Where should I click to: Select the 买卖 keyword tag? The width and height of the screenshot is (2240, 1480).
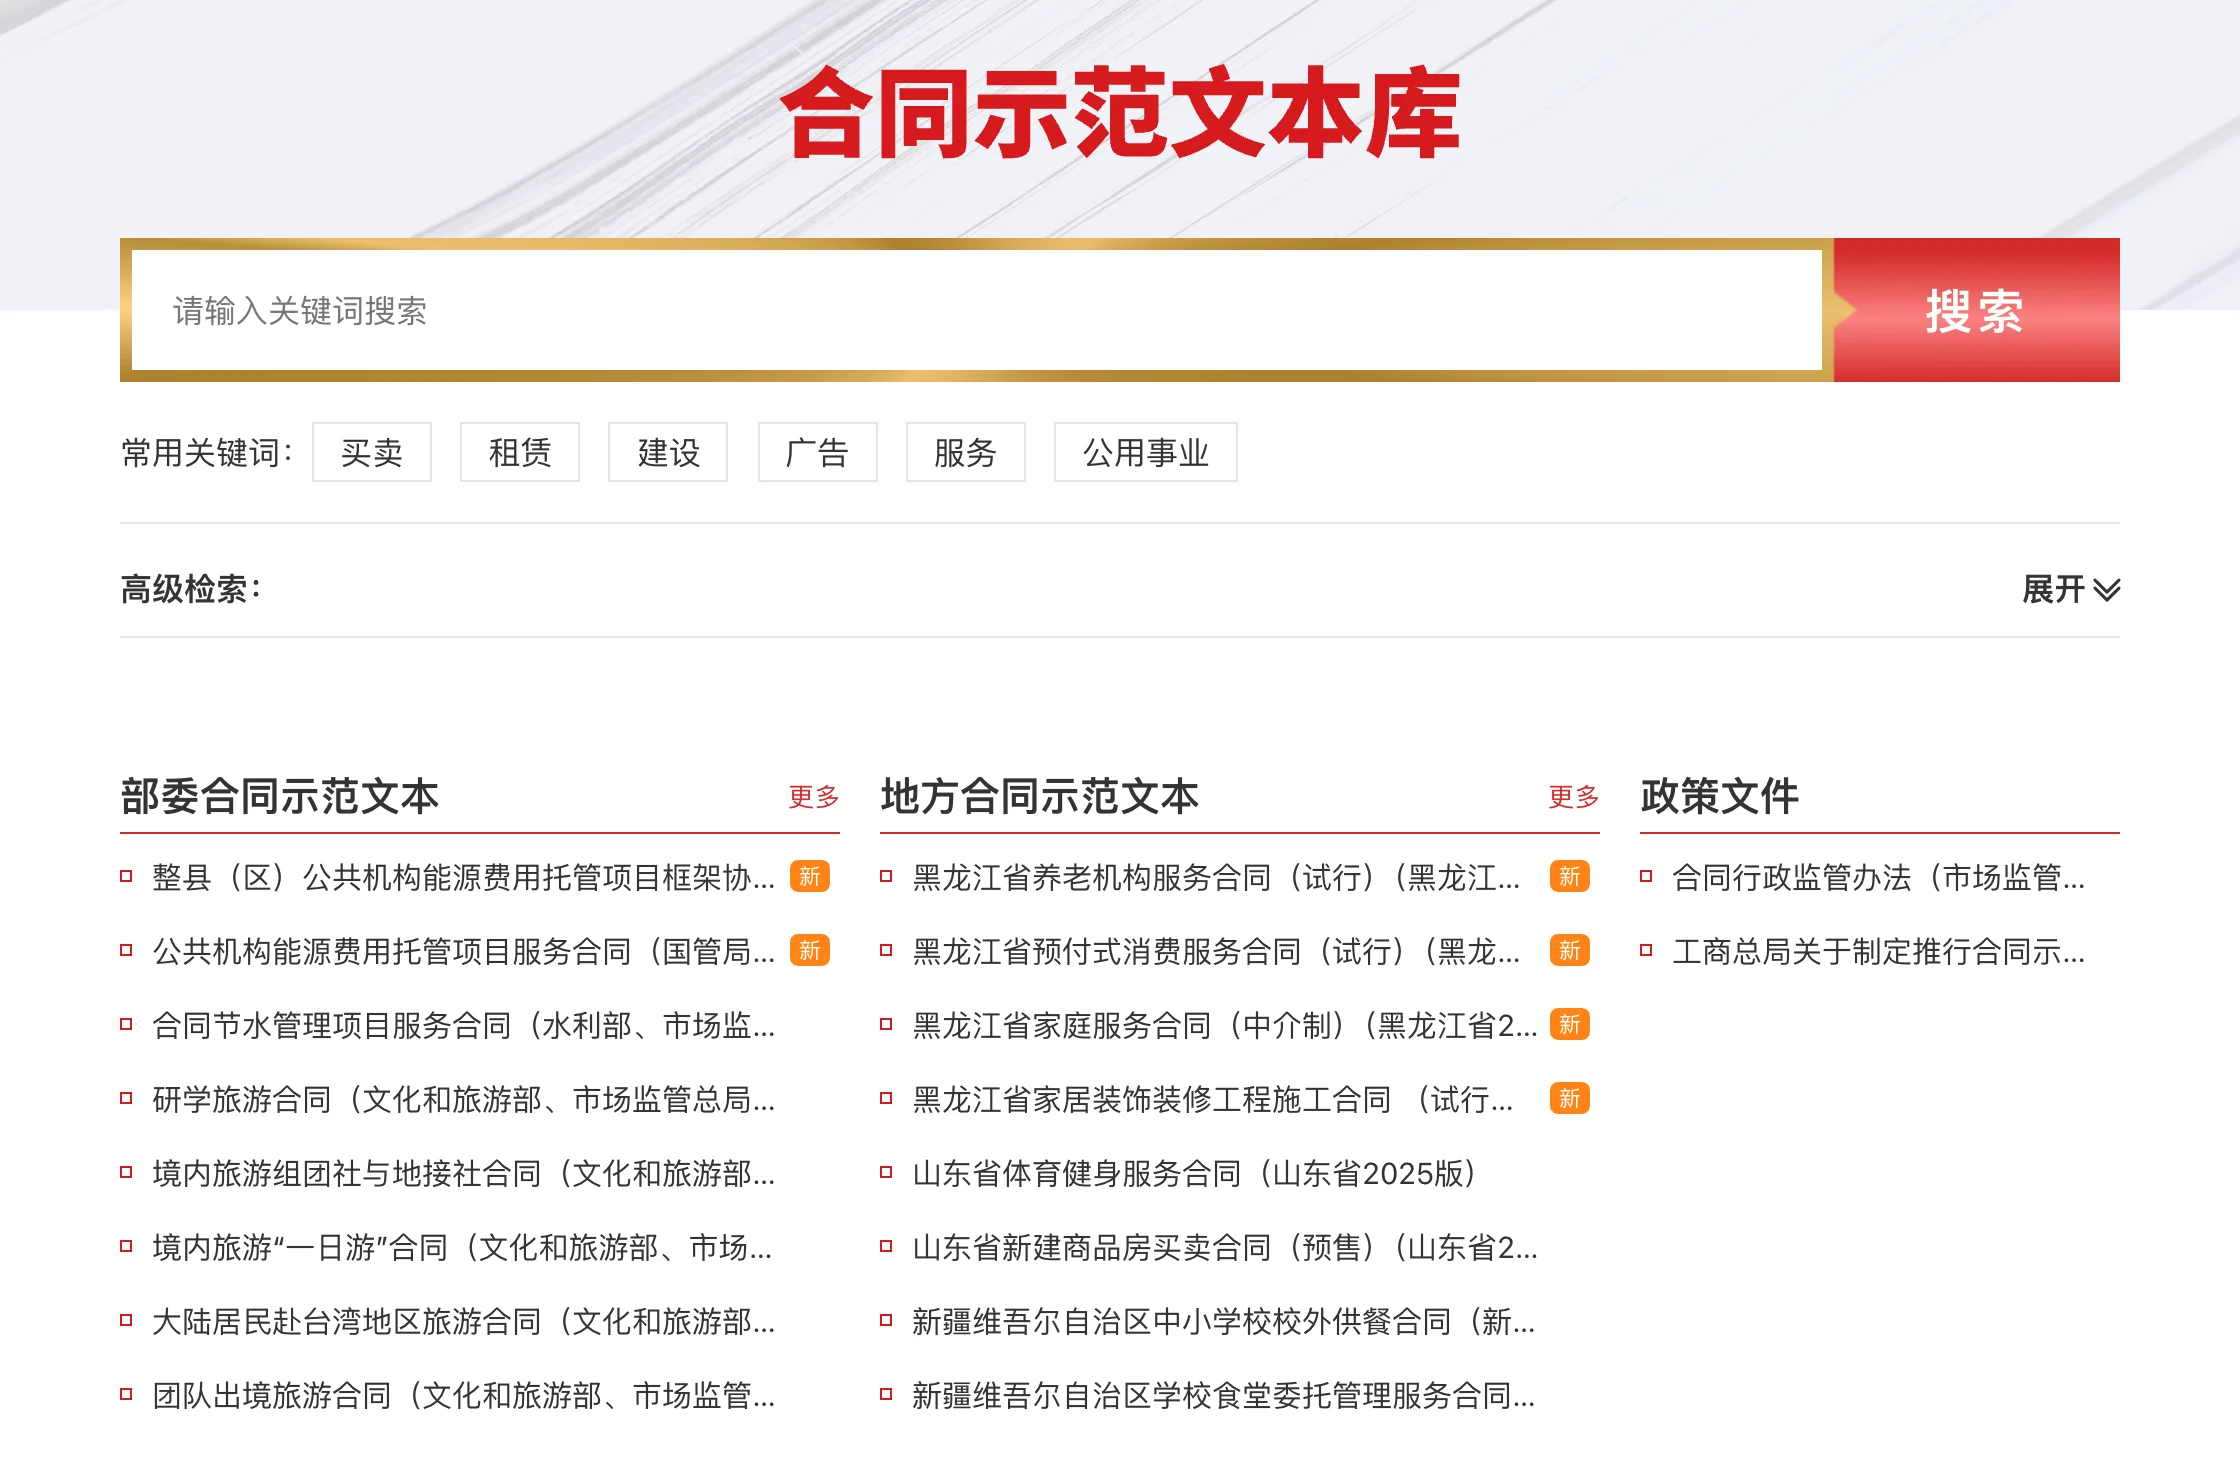click(x=372, y=452)
